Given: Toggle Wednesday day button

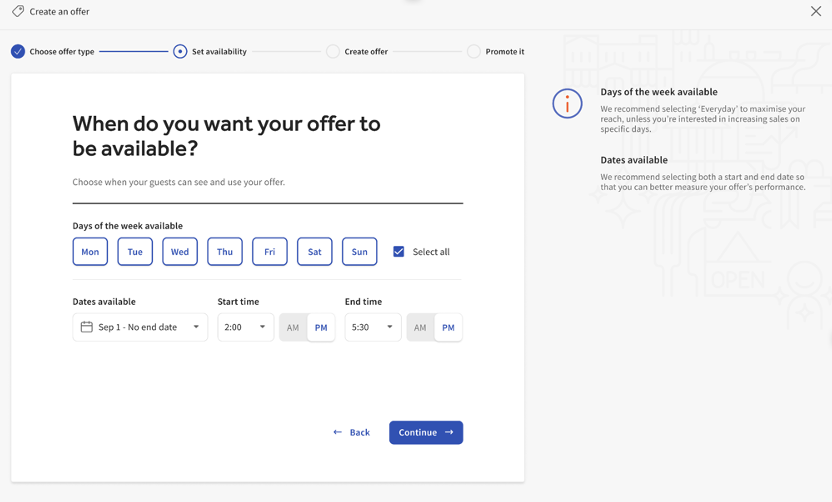Looking at the screenshot, I should [x=180, y=251].
